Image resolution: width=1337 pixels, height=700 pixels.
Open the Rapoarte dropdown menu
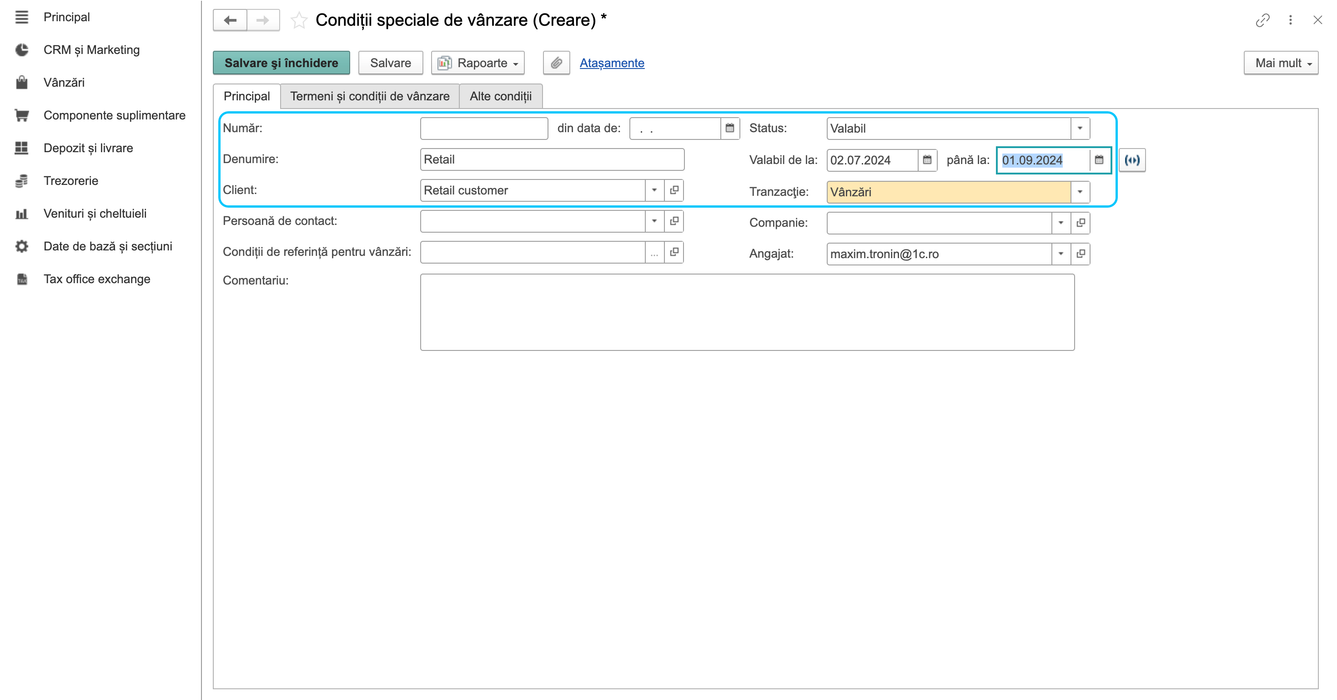click(x=478, y=63)
